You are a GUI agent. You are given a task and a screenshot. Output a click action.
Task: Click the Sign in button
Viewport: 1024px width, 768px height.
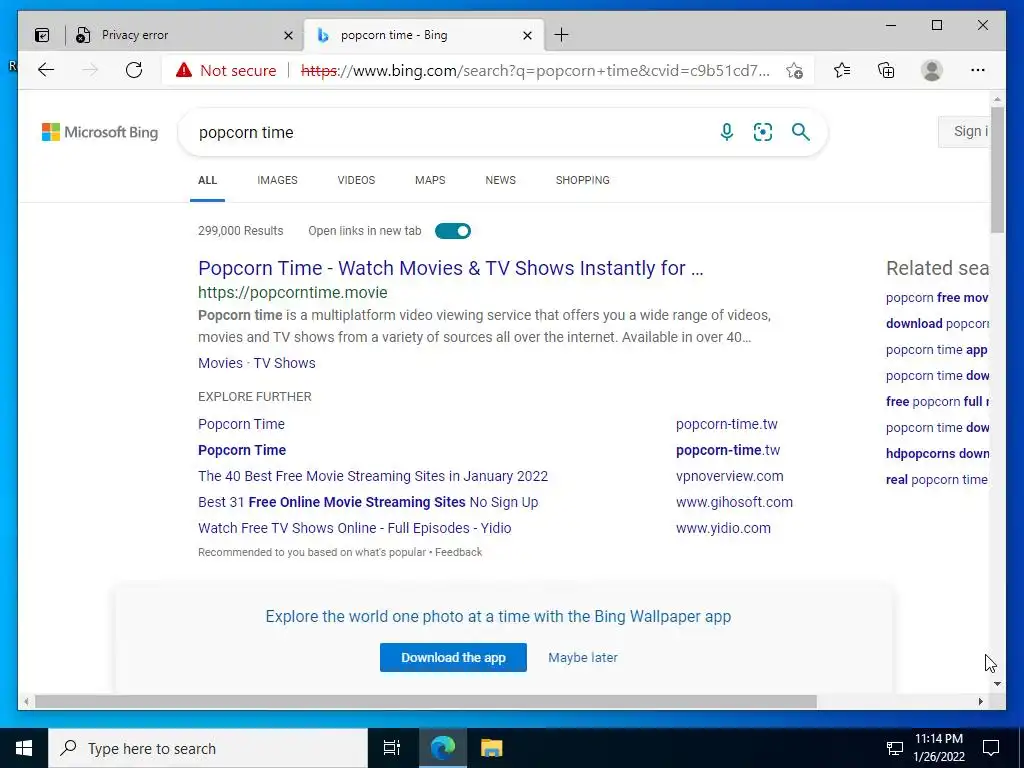click(964, 132)
